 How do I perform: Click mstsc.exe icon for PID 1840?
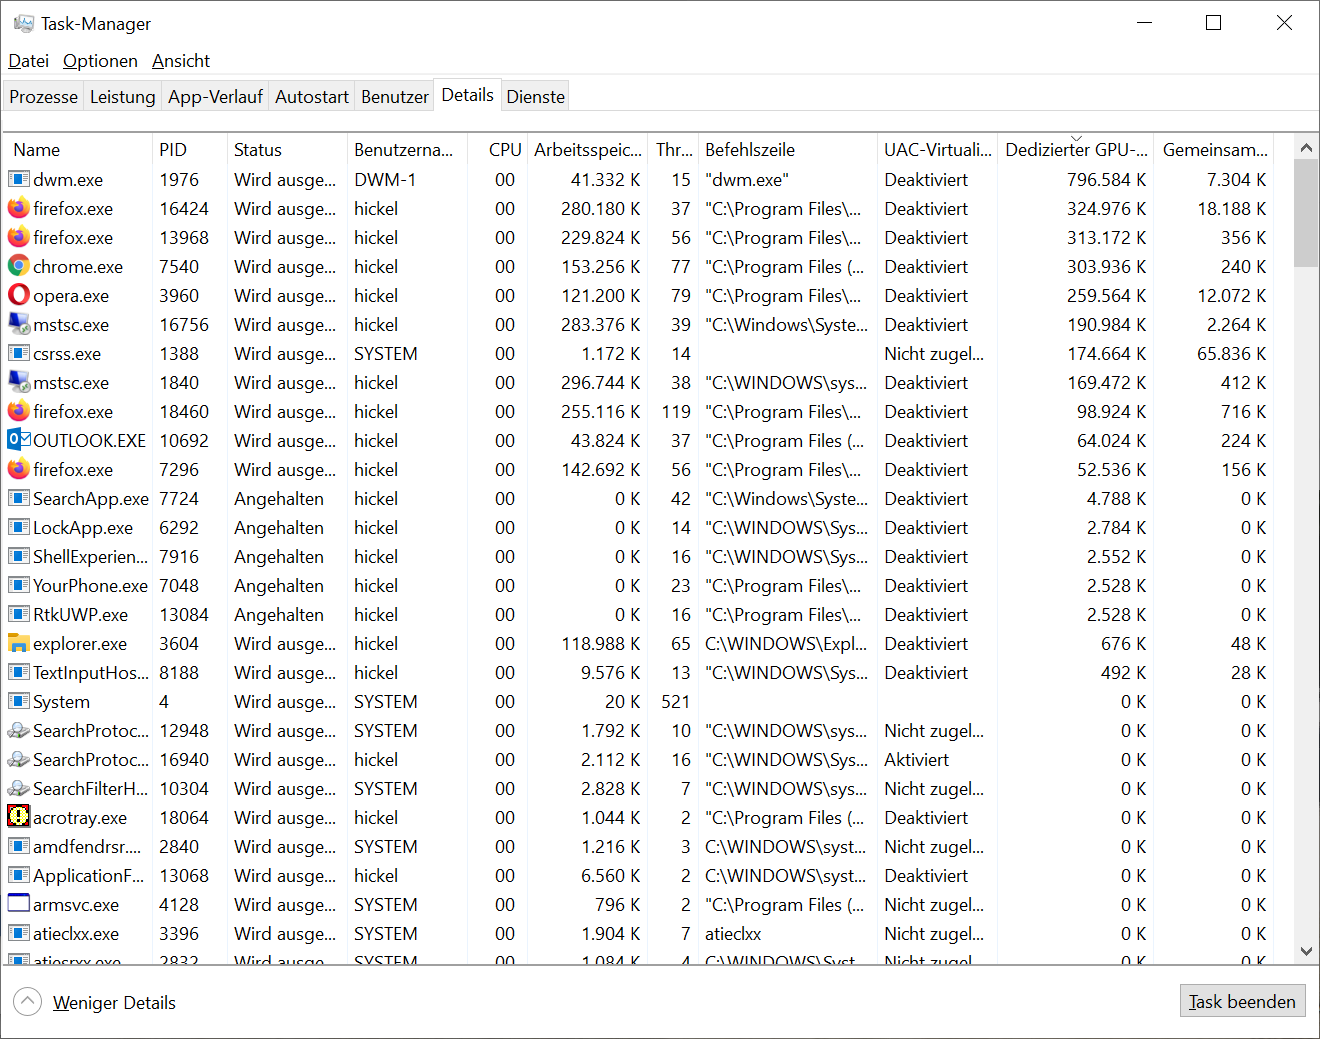19,383
